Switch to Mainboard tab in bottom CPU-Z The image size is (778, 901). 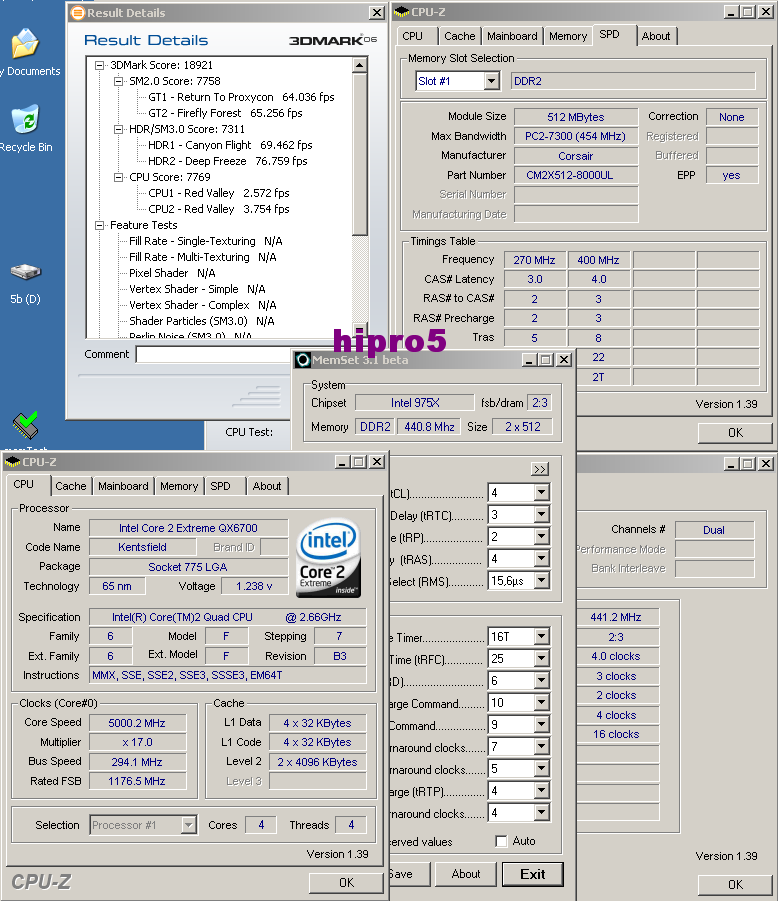point(123,486)
